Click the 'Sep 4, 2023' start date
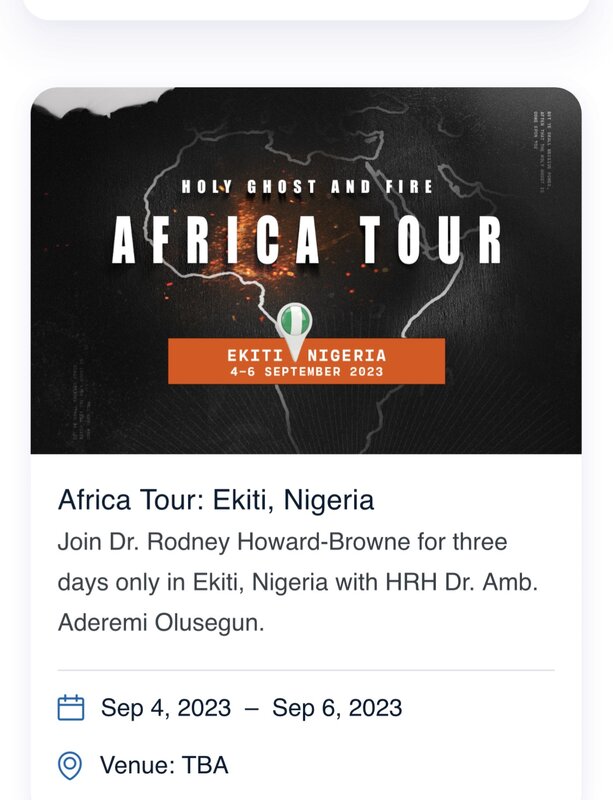Image resolution: width=613 pixels, height=800 pixels. pyautogui.click(x=167, y=708)
